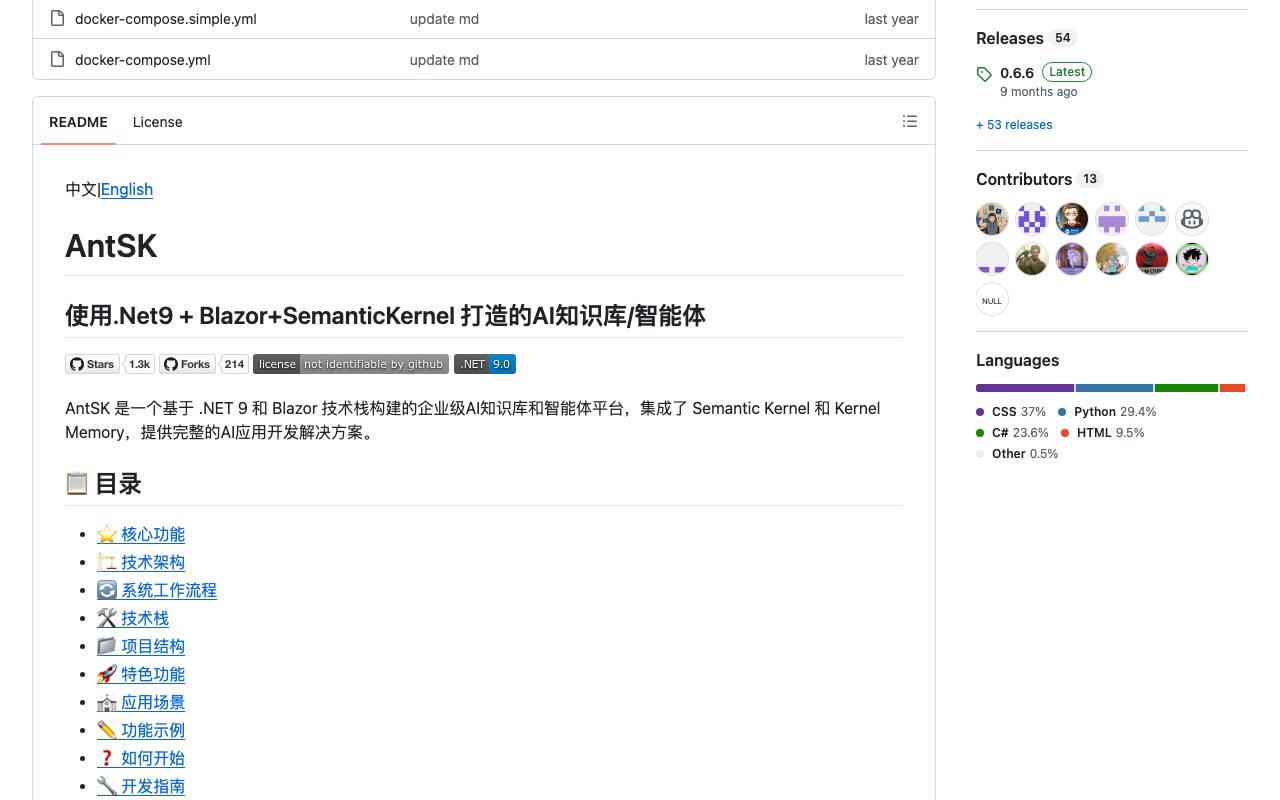The height and width of the screenshot is (800, 1280).
Task: Jump to 应用场景 section link
Action: (x=141, y=702)
